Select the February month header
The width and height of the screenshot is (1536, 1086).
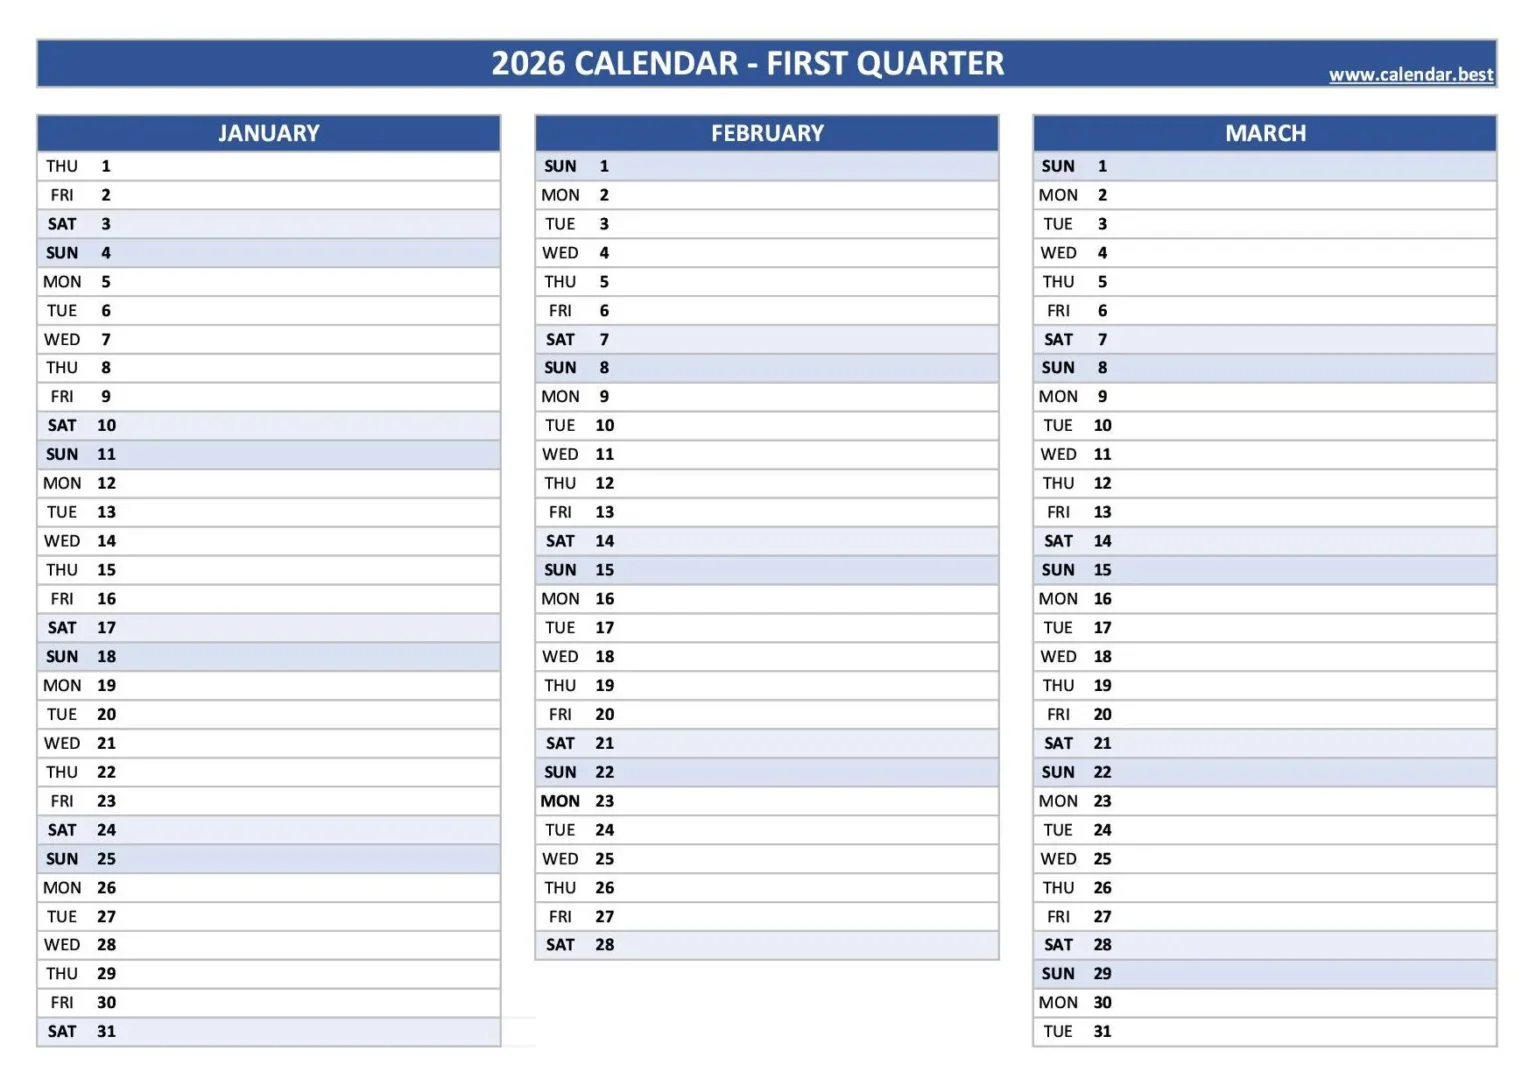(767, 133)
